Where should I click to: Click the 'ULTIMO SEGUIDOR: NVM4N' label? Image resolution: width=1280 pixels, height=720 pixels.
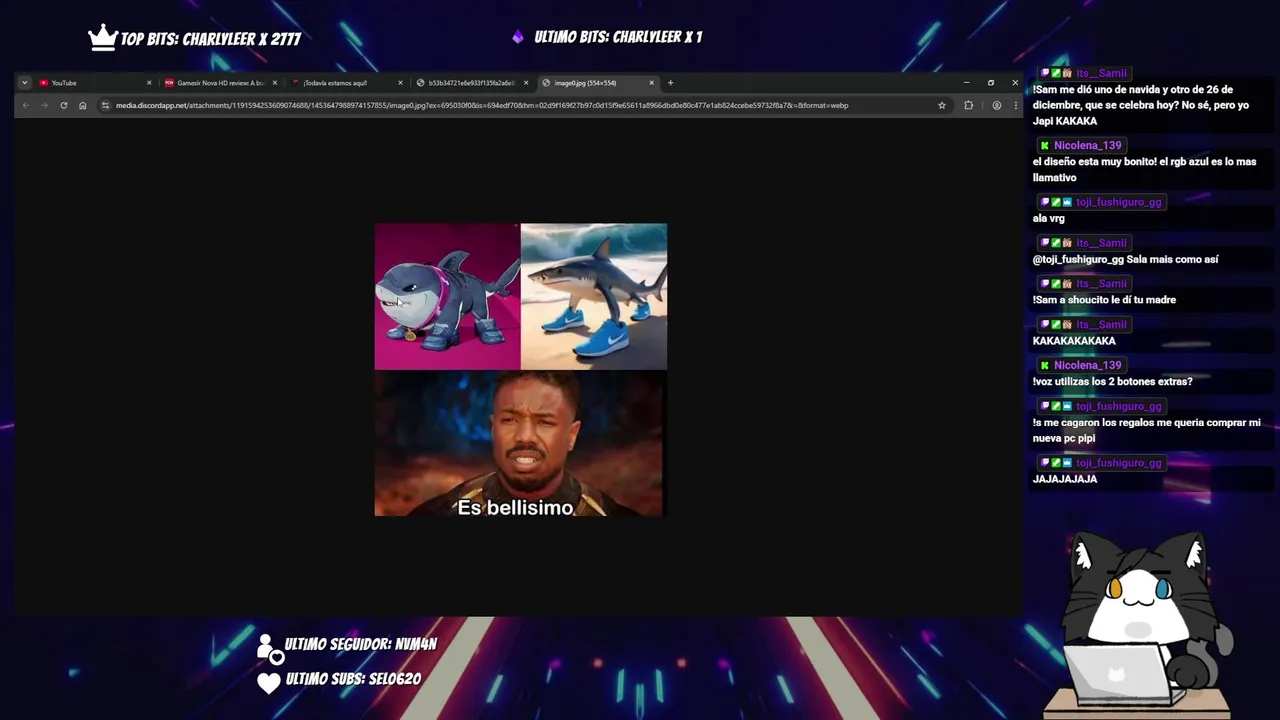coord(361,645)
